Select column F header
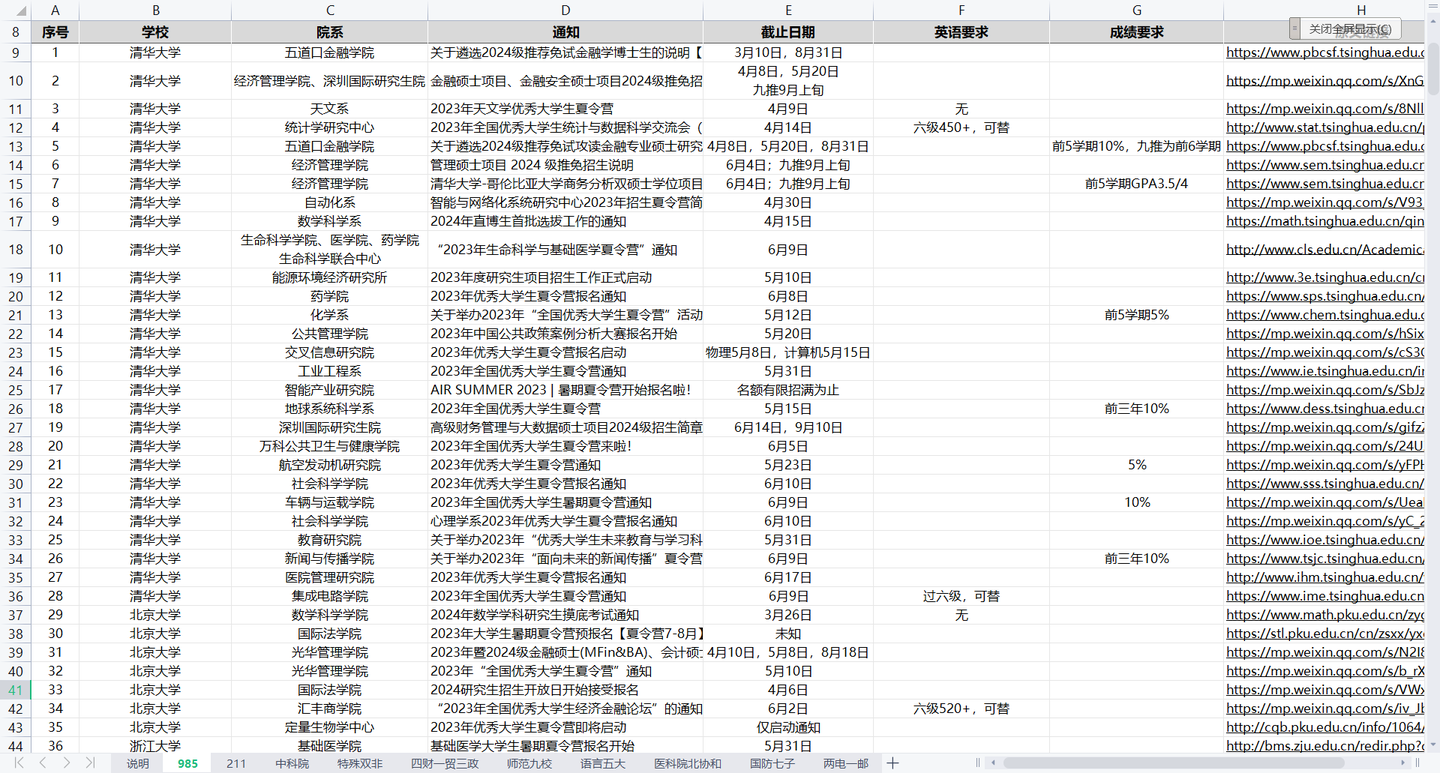1440x773 pixels. pyautogui.click(x=961, y=10)
